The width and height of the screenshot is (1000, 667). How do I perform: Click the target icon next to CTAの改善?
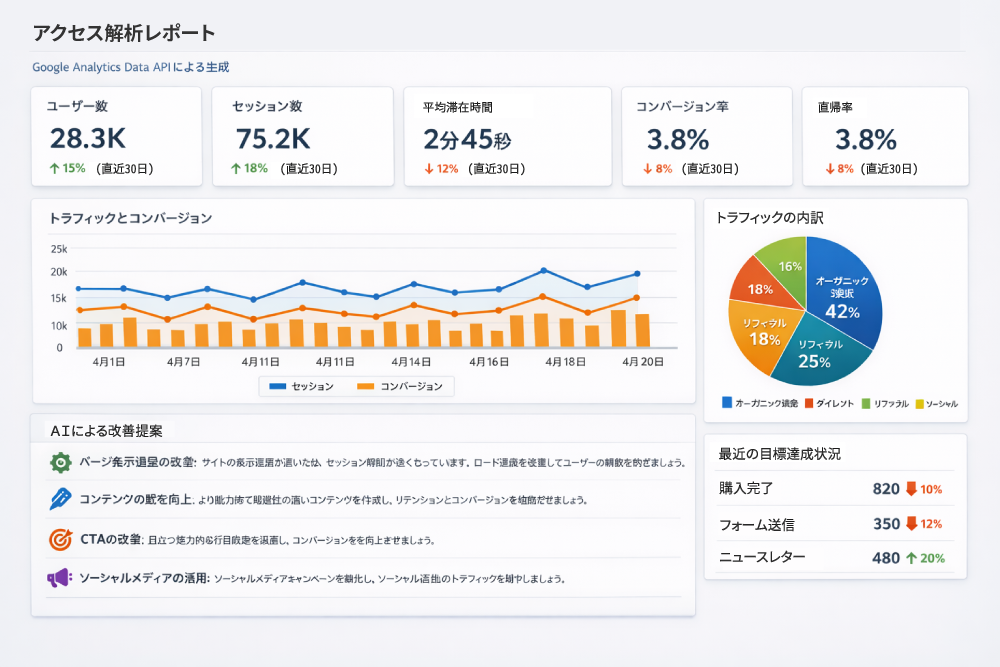coord(61,539)
